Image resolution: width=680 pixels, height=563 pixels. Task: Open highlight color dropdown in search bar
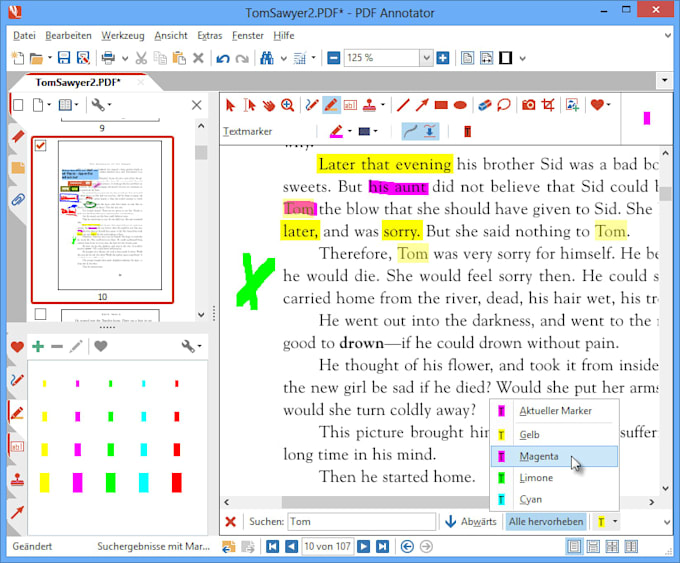point(615,521)
